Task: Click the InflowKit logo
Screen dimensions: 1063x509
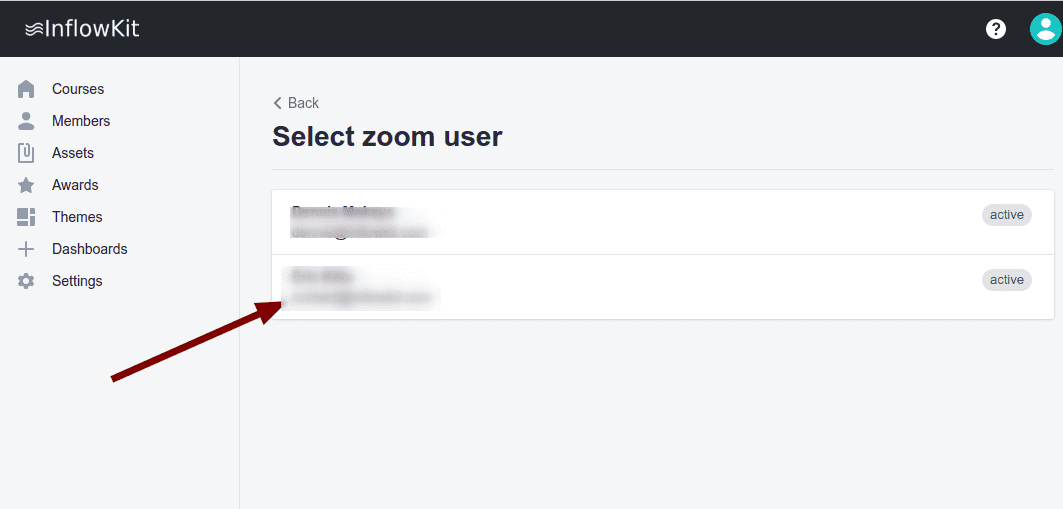Action: click(x=82, y=29)
